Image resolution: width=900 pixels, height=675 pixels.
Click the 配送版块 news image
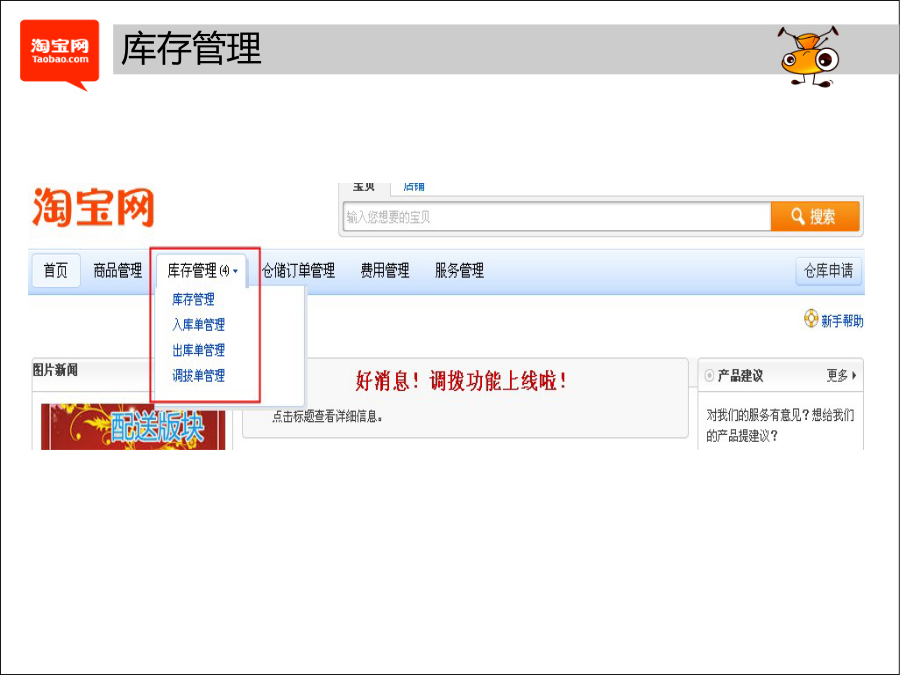133,426
